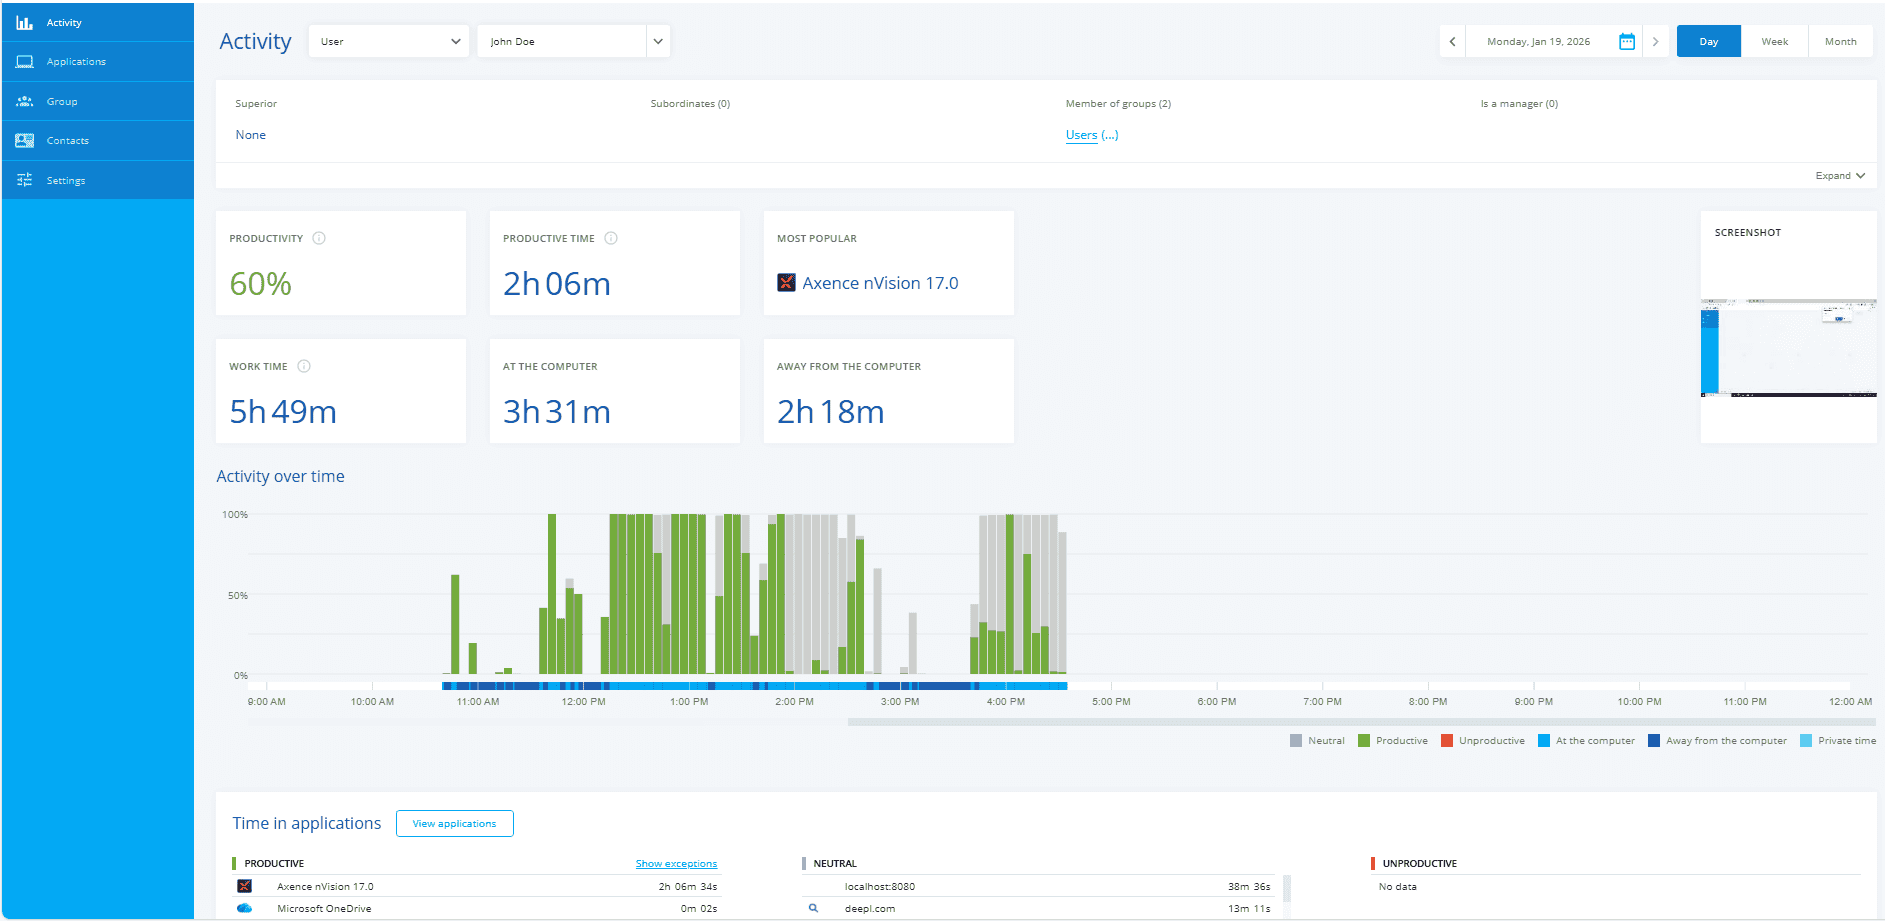1885x921 pixels.
Task: Toggle Away from the computer legend
Action: click(1717, 741)
